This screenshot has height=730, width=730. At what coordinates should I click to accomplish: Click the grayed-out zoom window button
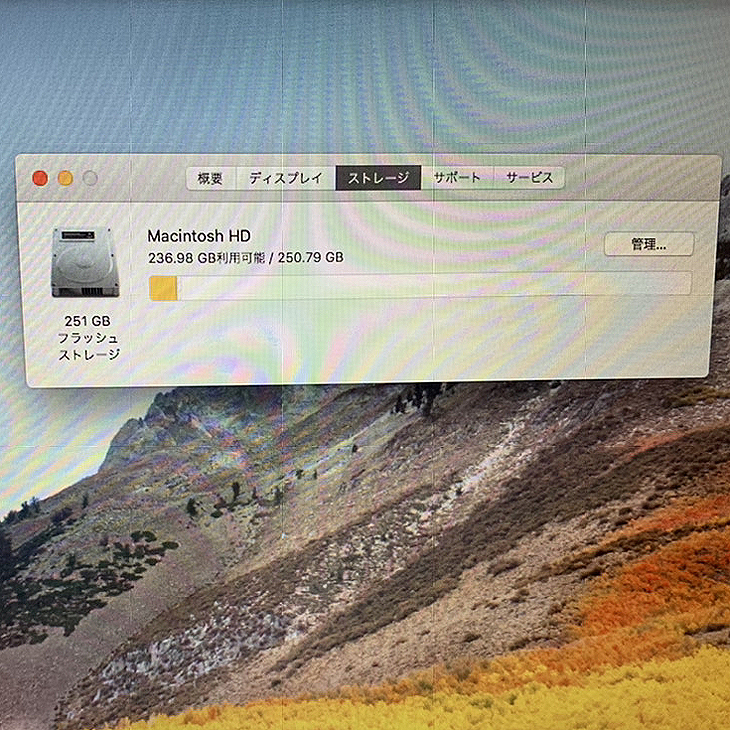pyautogui.click(x=90, y=178)
